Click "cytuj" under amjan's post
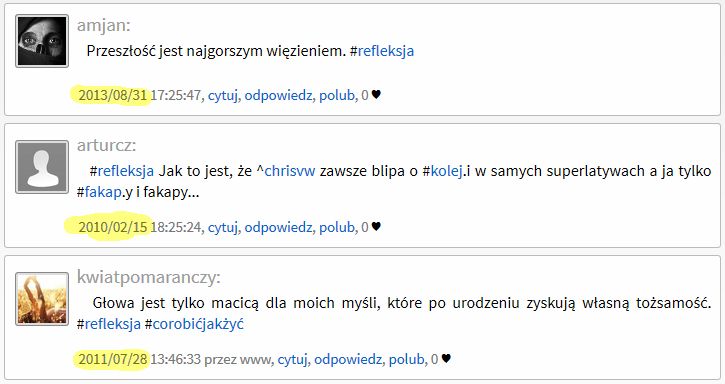This screenshot has width=725, height=384. pyautogui.click(x=223, y=95)
